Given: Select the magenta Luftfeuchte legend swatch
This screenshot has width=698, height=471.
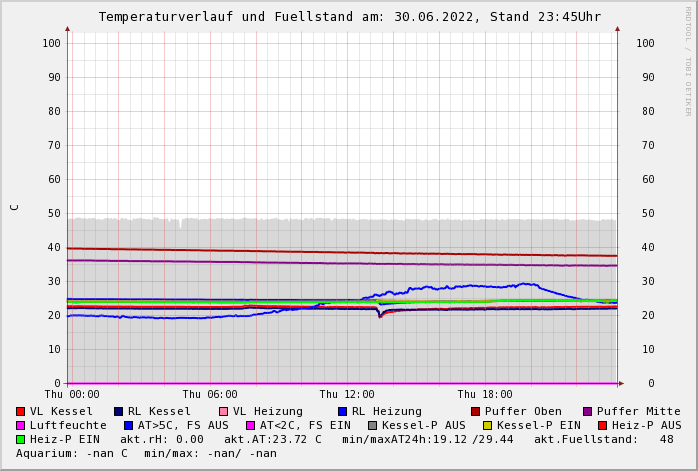Looking at the screenshot, I should [21, 426].
